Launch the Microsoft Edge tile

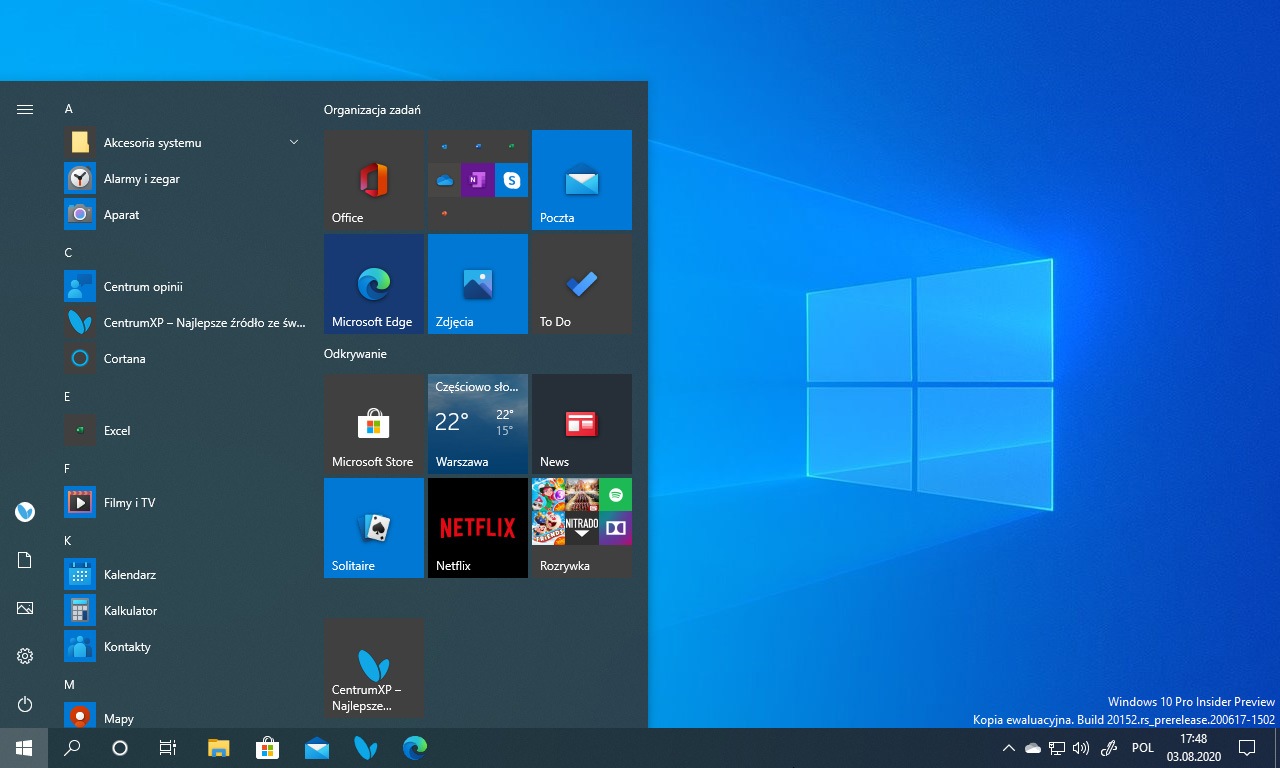(374, 284)
